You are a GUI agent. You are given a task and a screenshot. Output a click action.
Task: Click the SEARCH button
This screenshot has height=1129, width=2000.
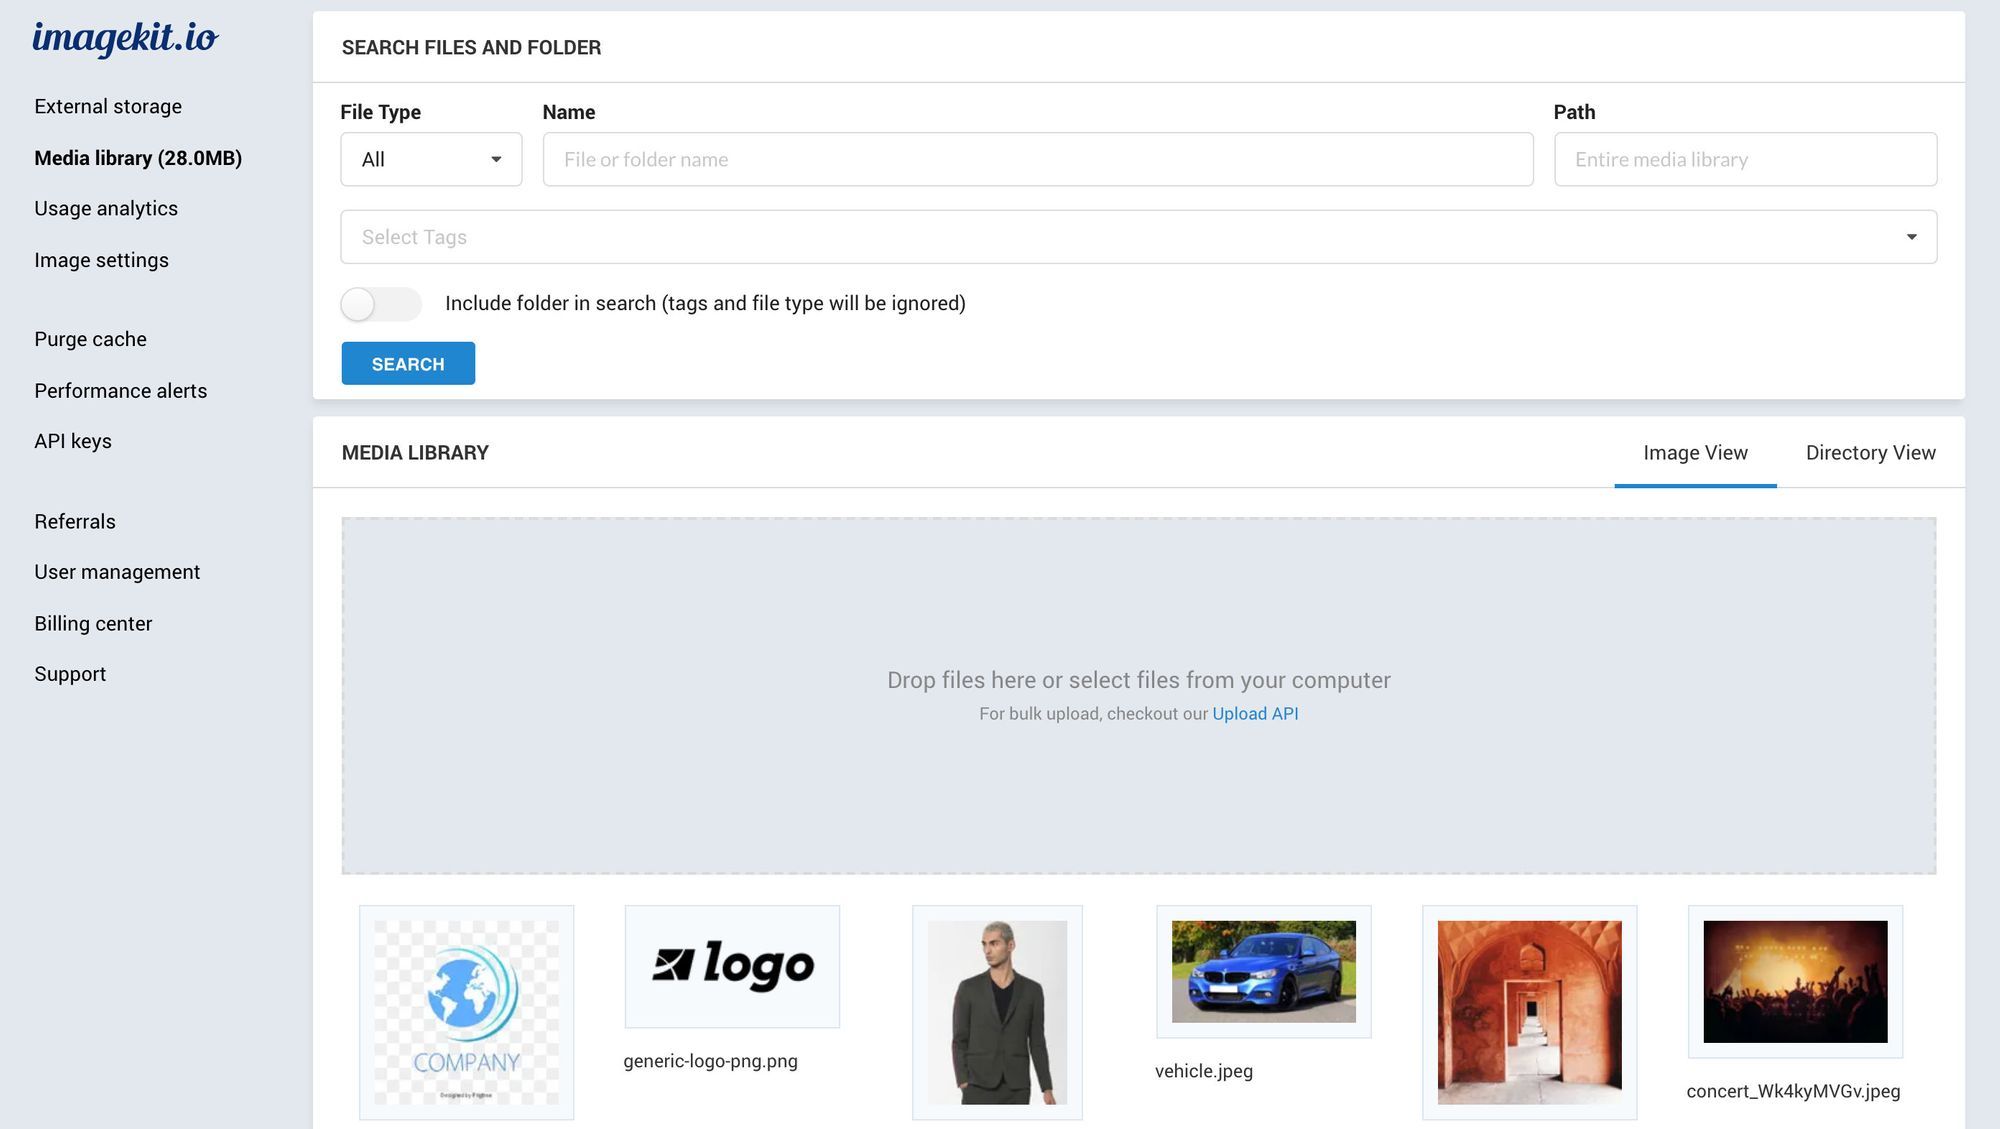pos(408,363)
